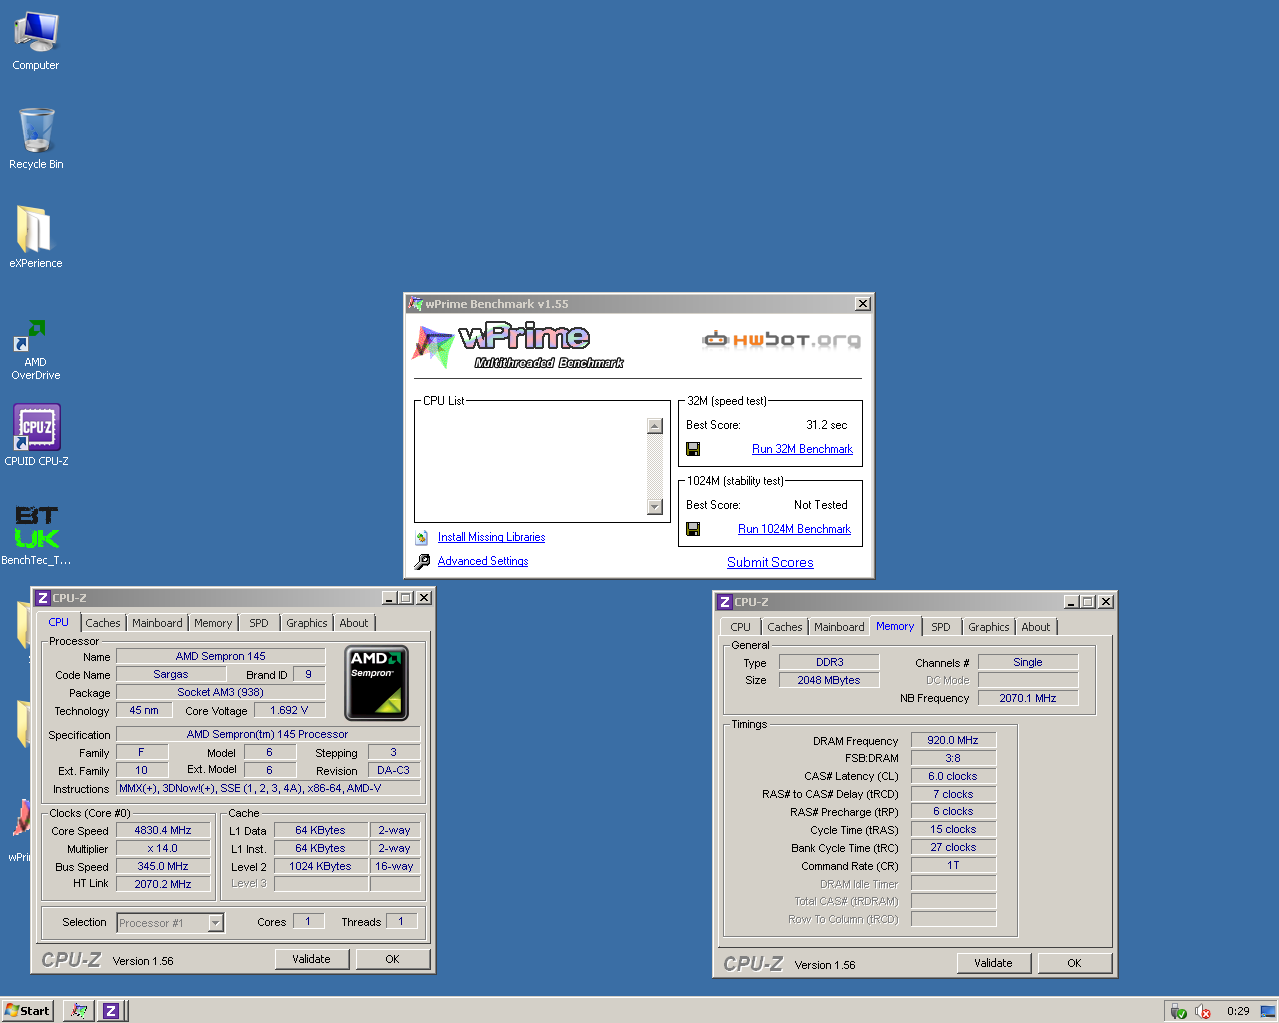
Task: Click the right CPU-Z title bar Z icon
Action: 725,602
